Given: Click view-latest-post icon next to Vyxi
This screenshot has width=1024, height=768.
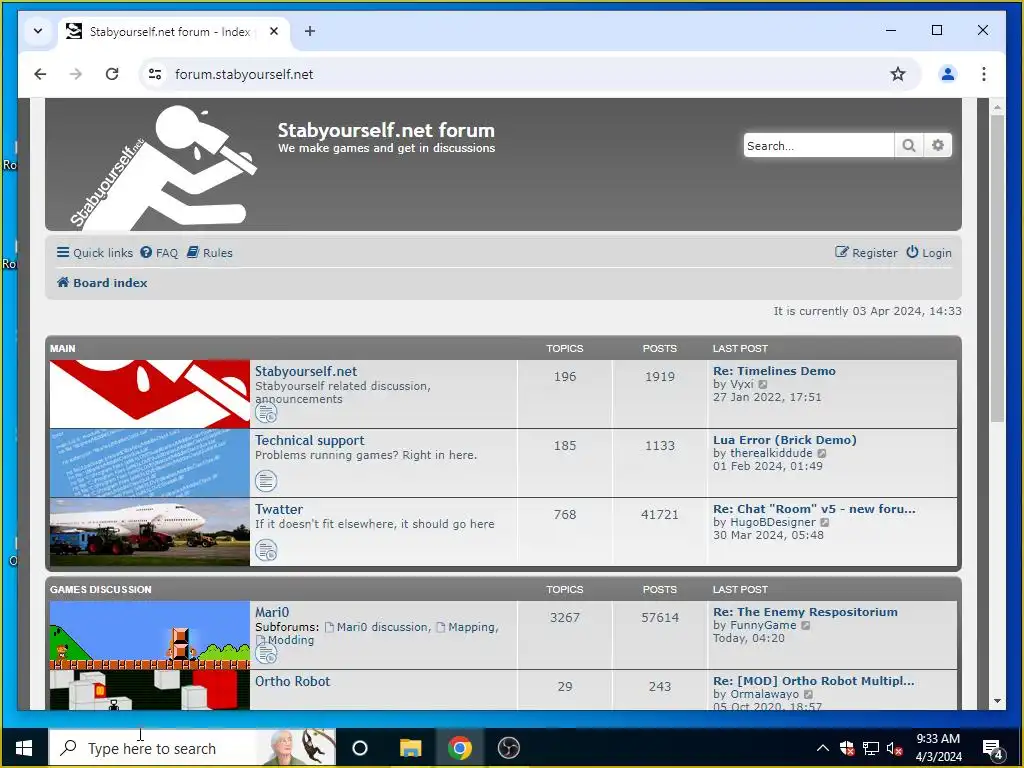Looking at the screenshot, I should (x=763, y=385).
